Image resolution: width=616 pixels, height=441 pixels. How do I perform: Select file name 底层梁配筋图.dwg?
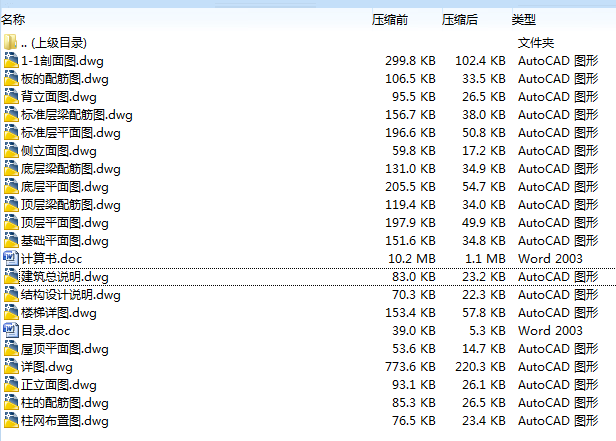[71, 169]
